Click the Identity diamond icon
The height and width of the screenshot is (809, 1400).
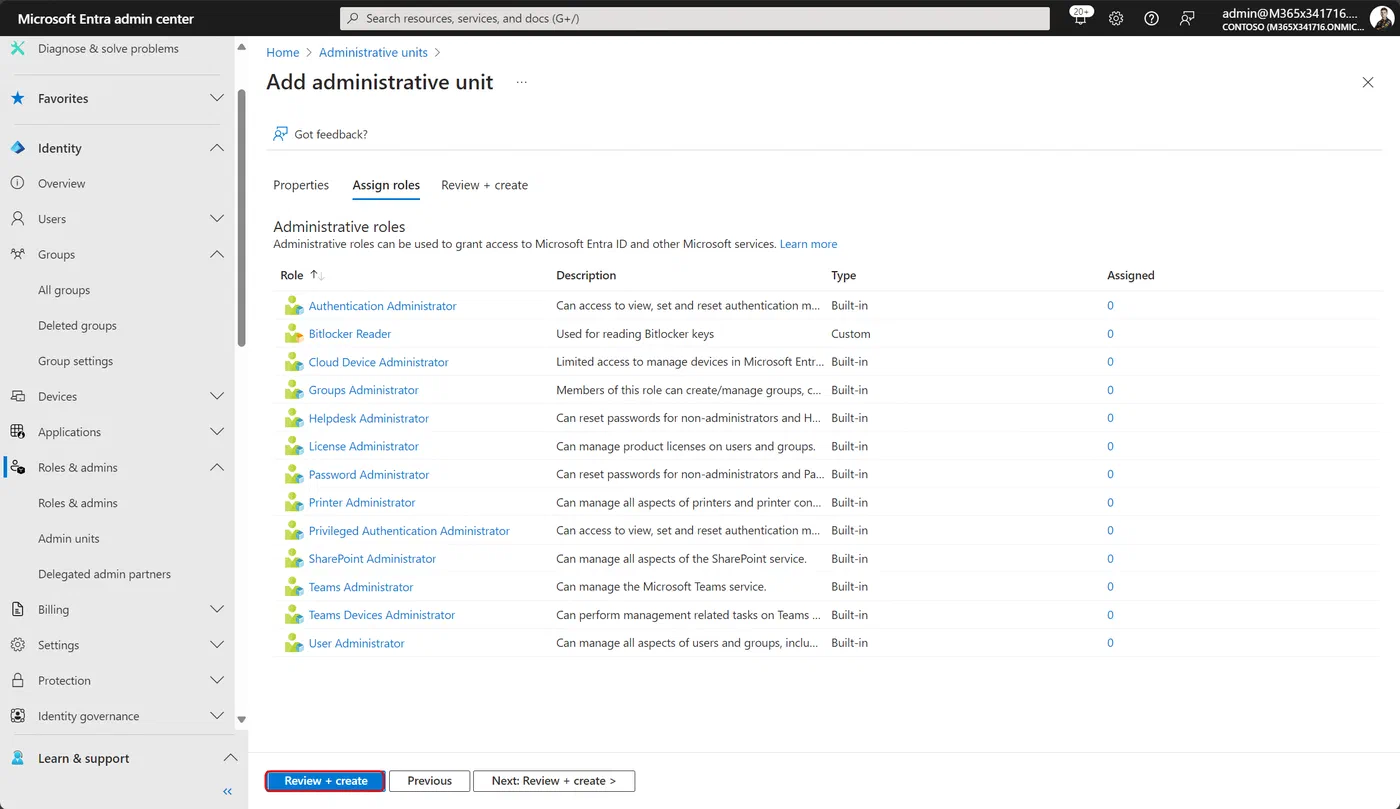pos(18,148)
